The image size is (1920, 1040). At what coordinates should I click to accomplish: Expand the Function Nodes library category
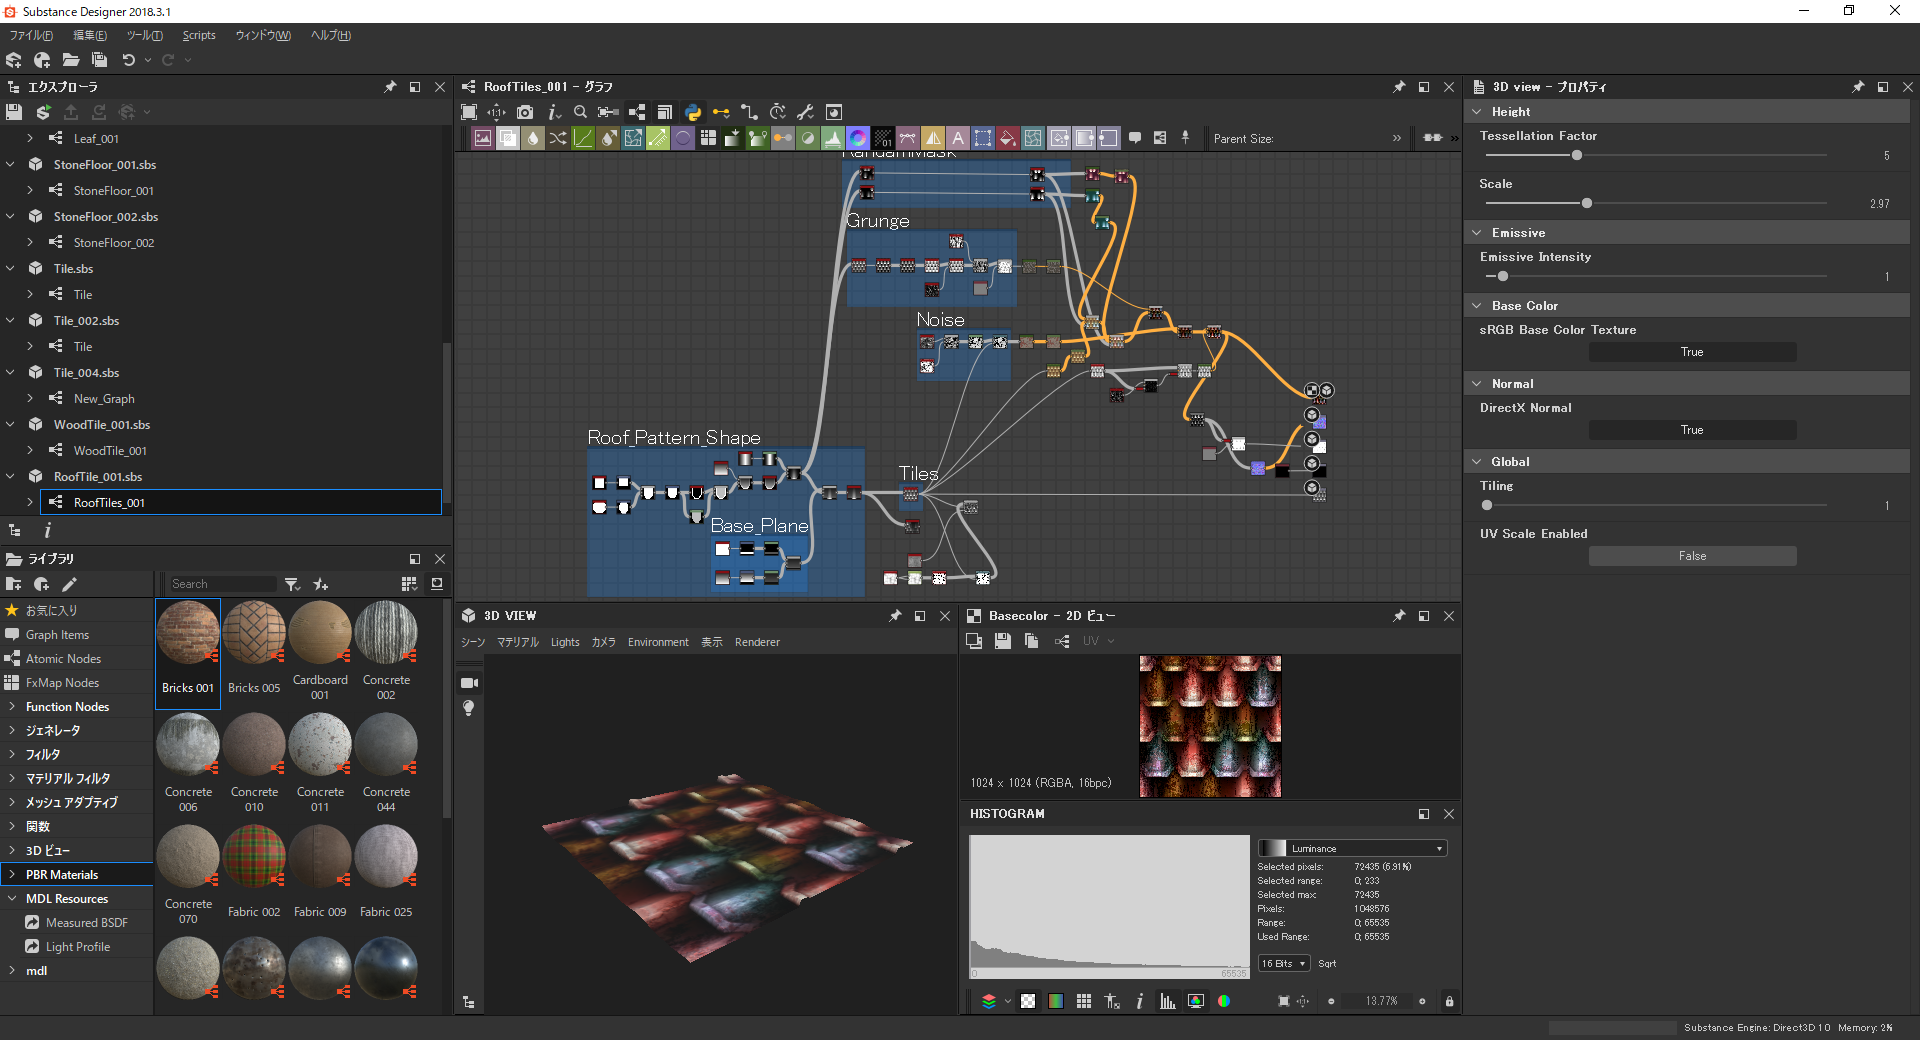point(12,707)
